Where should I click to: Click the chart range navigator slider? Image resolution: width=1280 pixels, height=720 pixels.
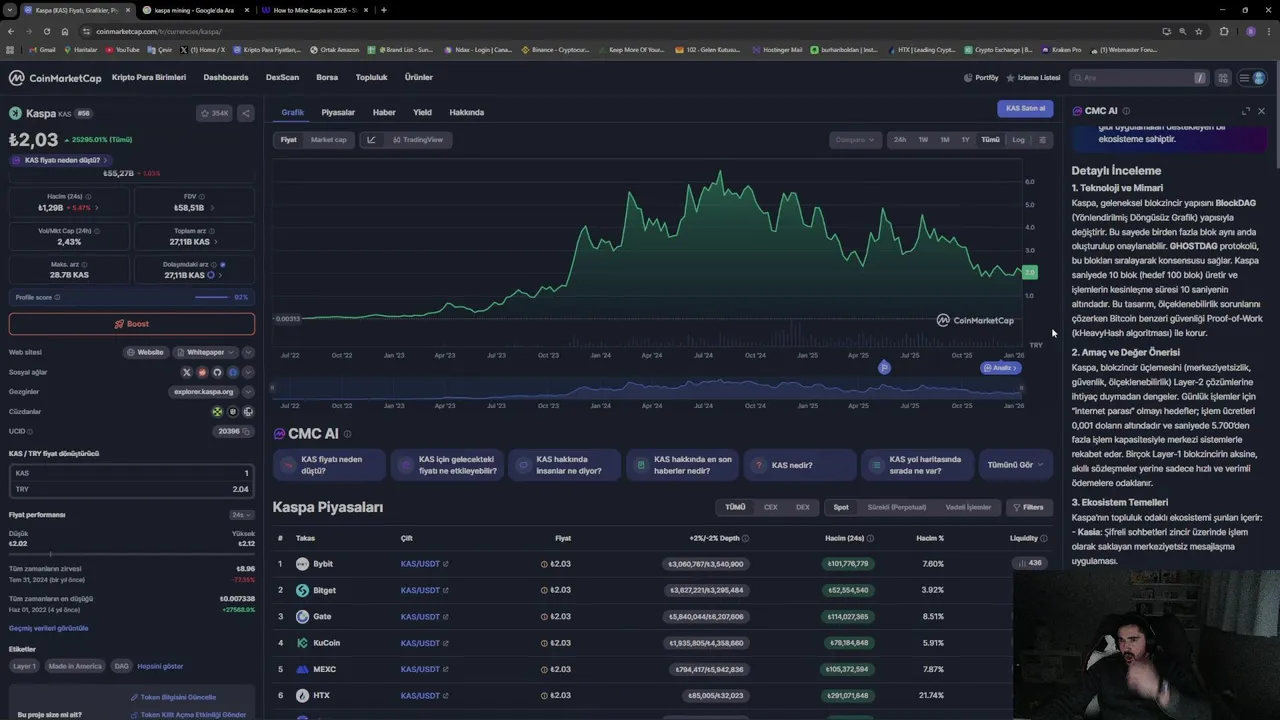(647, 388)
